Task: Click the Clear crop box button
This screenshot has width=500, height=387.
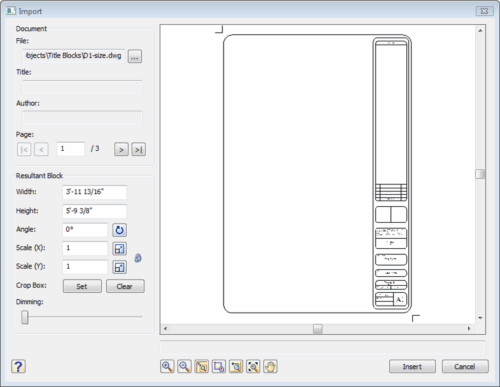Action: tap(125, 286)
